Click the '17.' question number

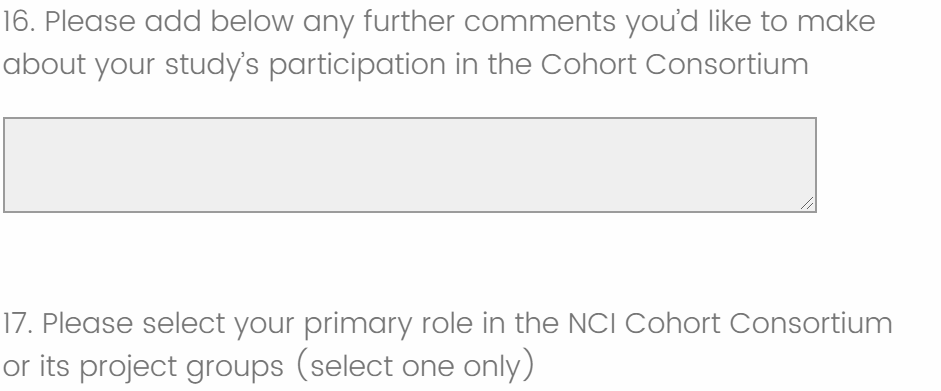(18, 324)
